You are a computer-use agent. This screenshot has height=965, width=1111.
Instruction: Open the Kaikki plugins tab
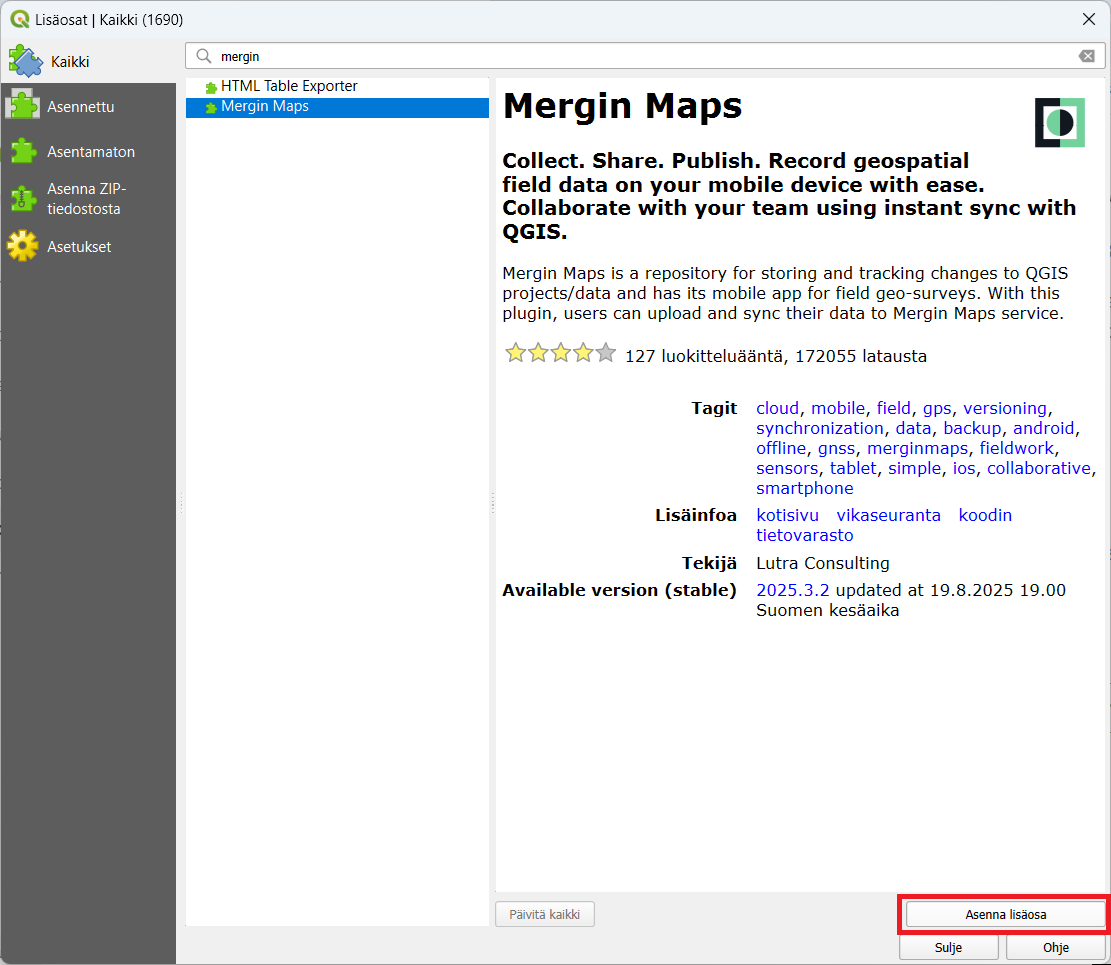coord(89,62)
